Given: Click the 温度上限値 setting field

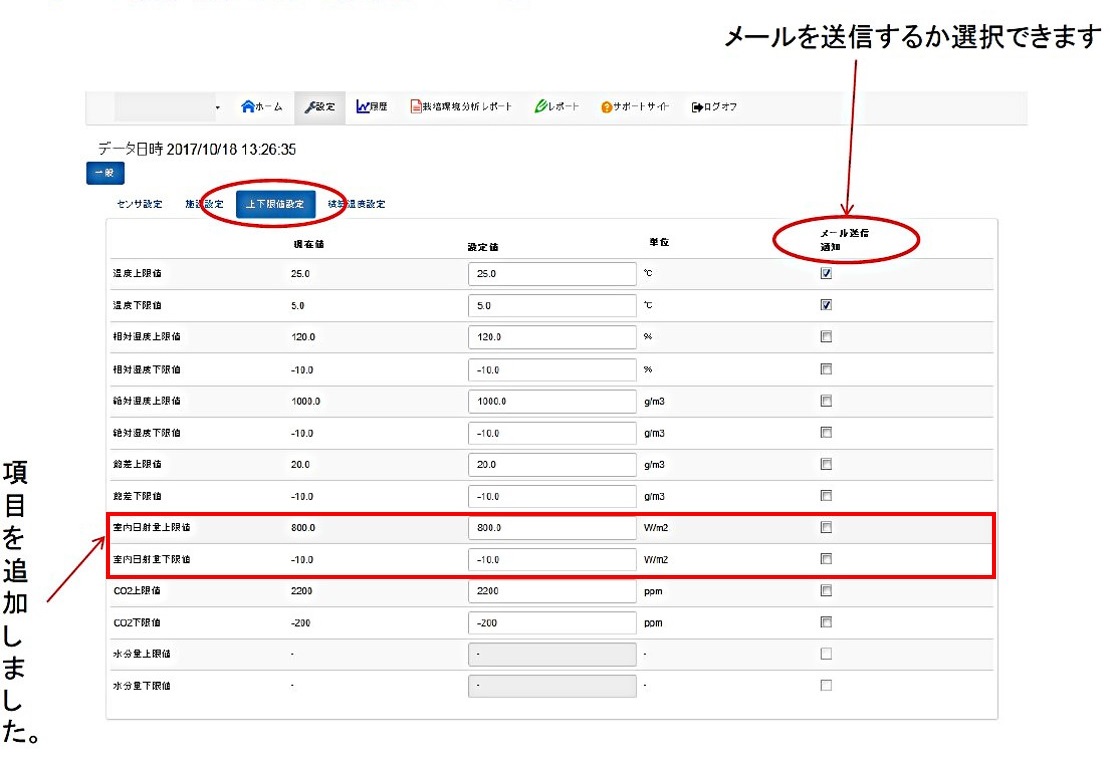Looking at the screenshot, I should click(x=552, y=274).
